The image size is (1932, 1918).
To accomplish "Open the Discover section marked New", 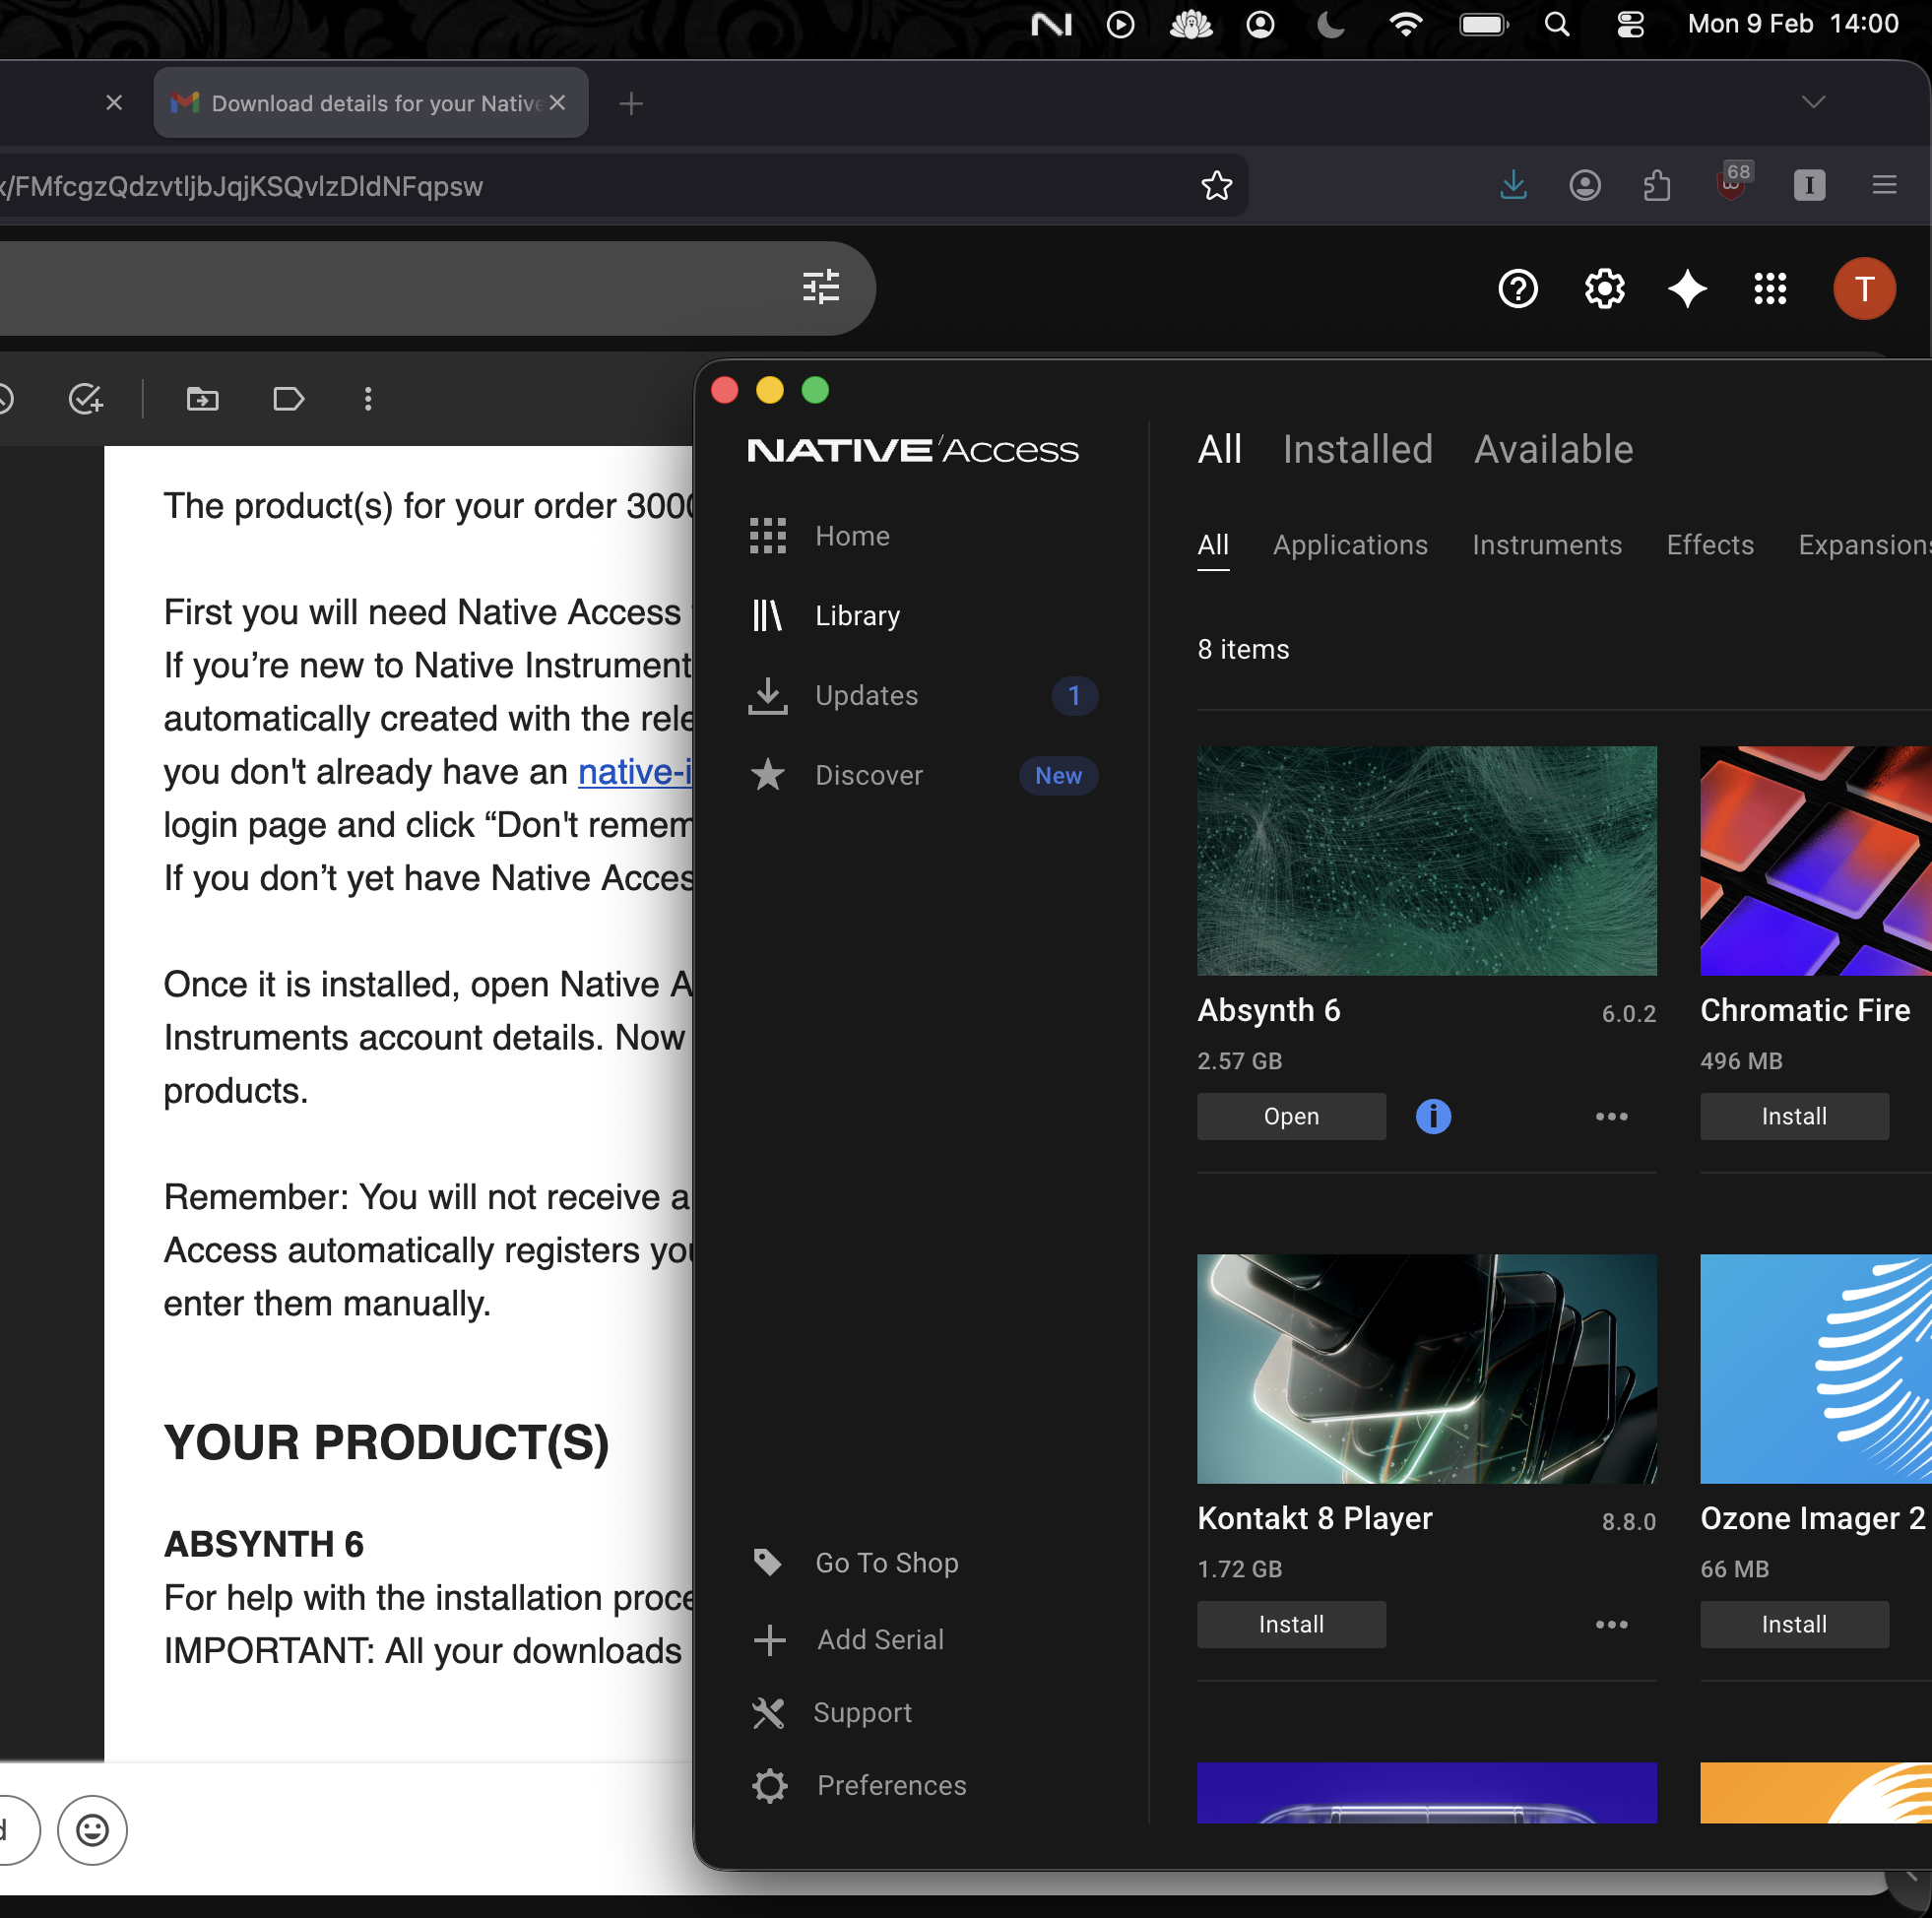I will pos(868,775).
